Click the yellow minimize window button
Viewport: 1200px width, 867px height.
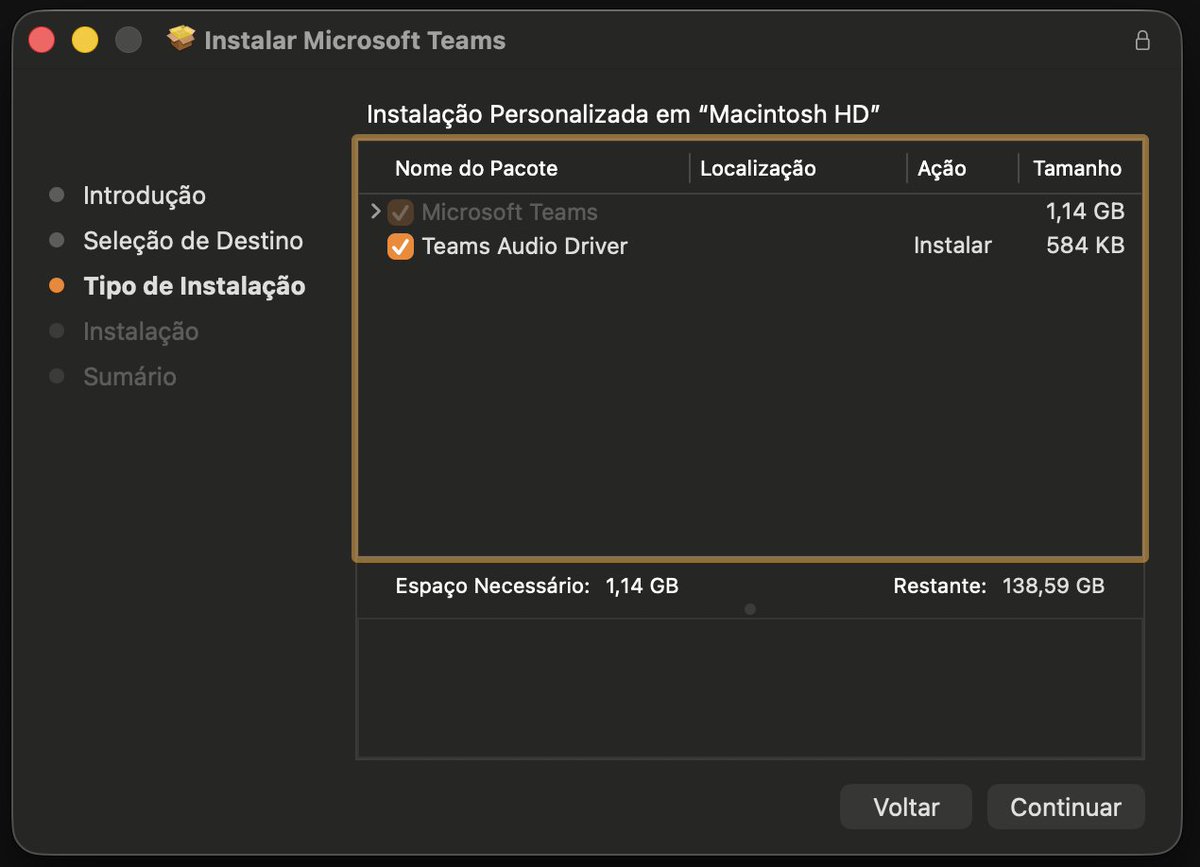[85, 40]
